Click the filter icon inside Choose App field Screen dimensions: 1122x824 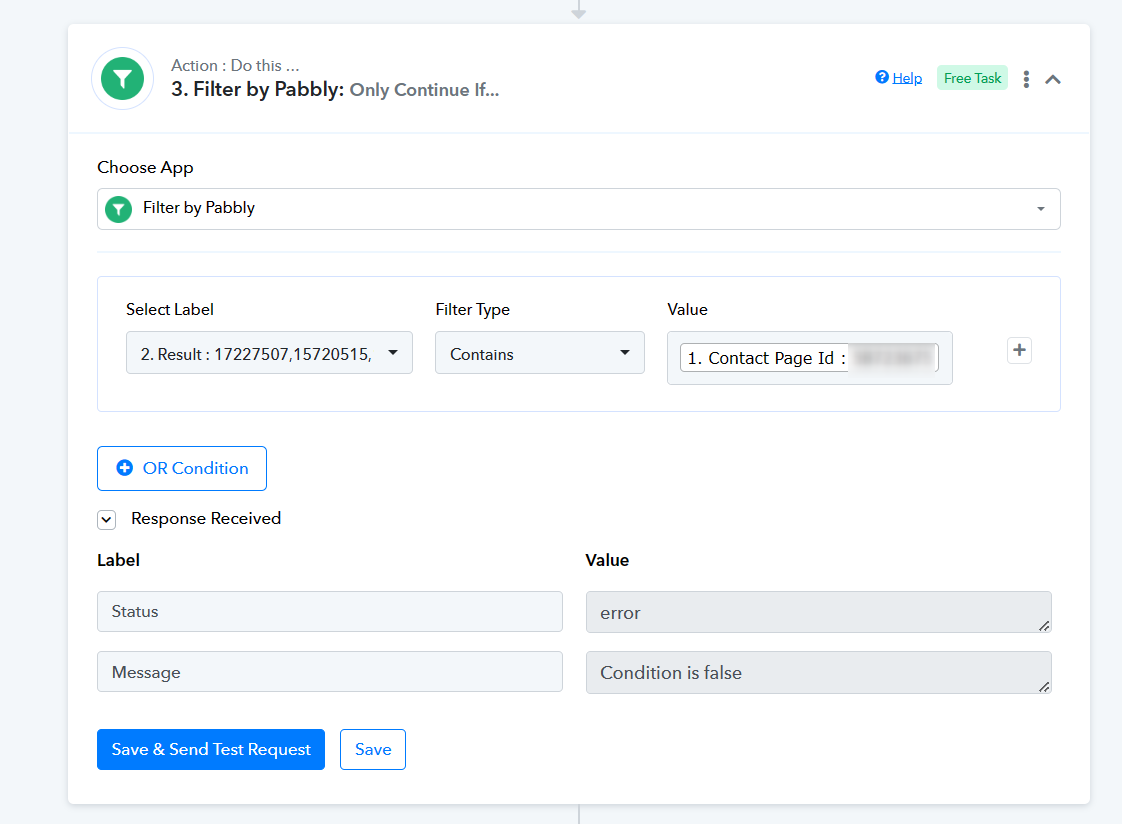coord(119,210)
